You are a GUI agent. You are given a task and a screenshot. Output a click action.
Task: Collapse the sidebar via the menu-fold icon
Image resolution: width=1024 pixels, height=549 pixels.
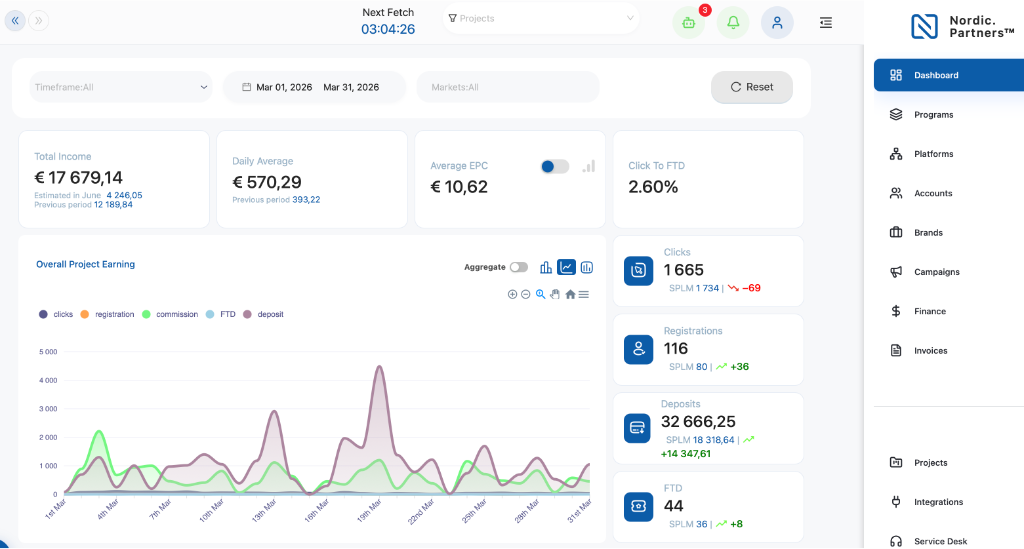click(x=825, y=23)
